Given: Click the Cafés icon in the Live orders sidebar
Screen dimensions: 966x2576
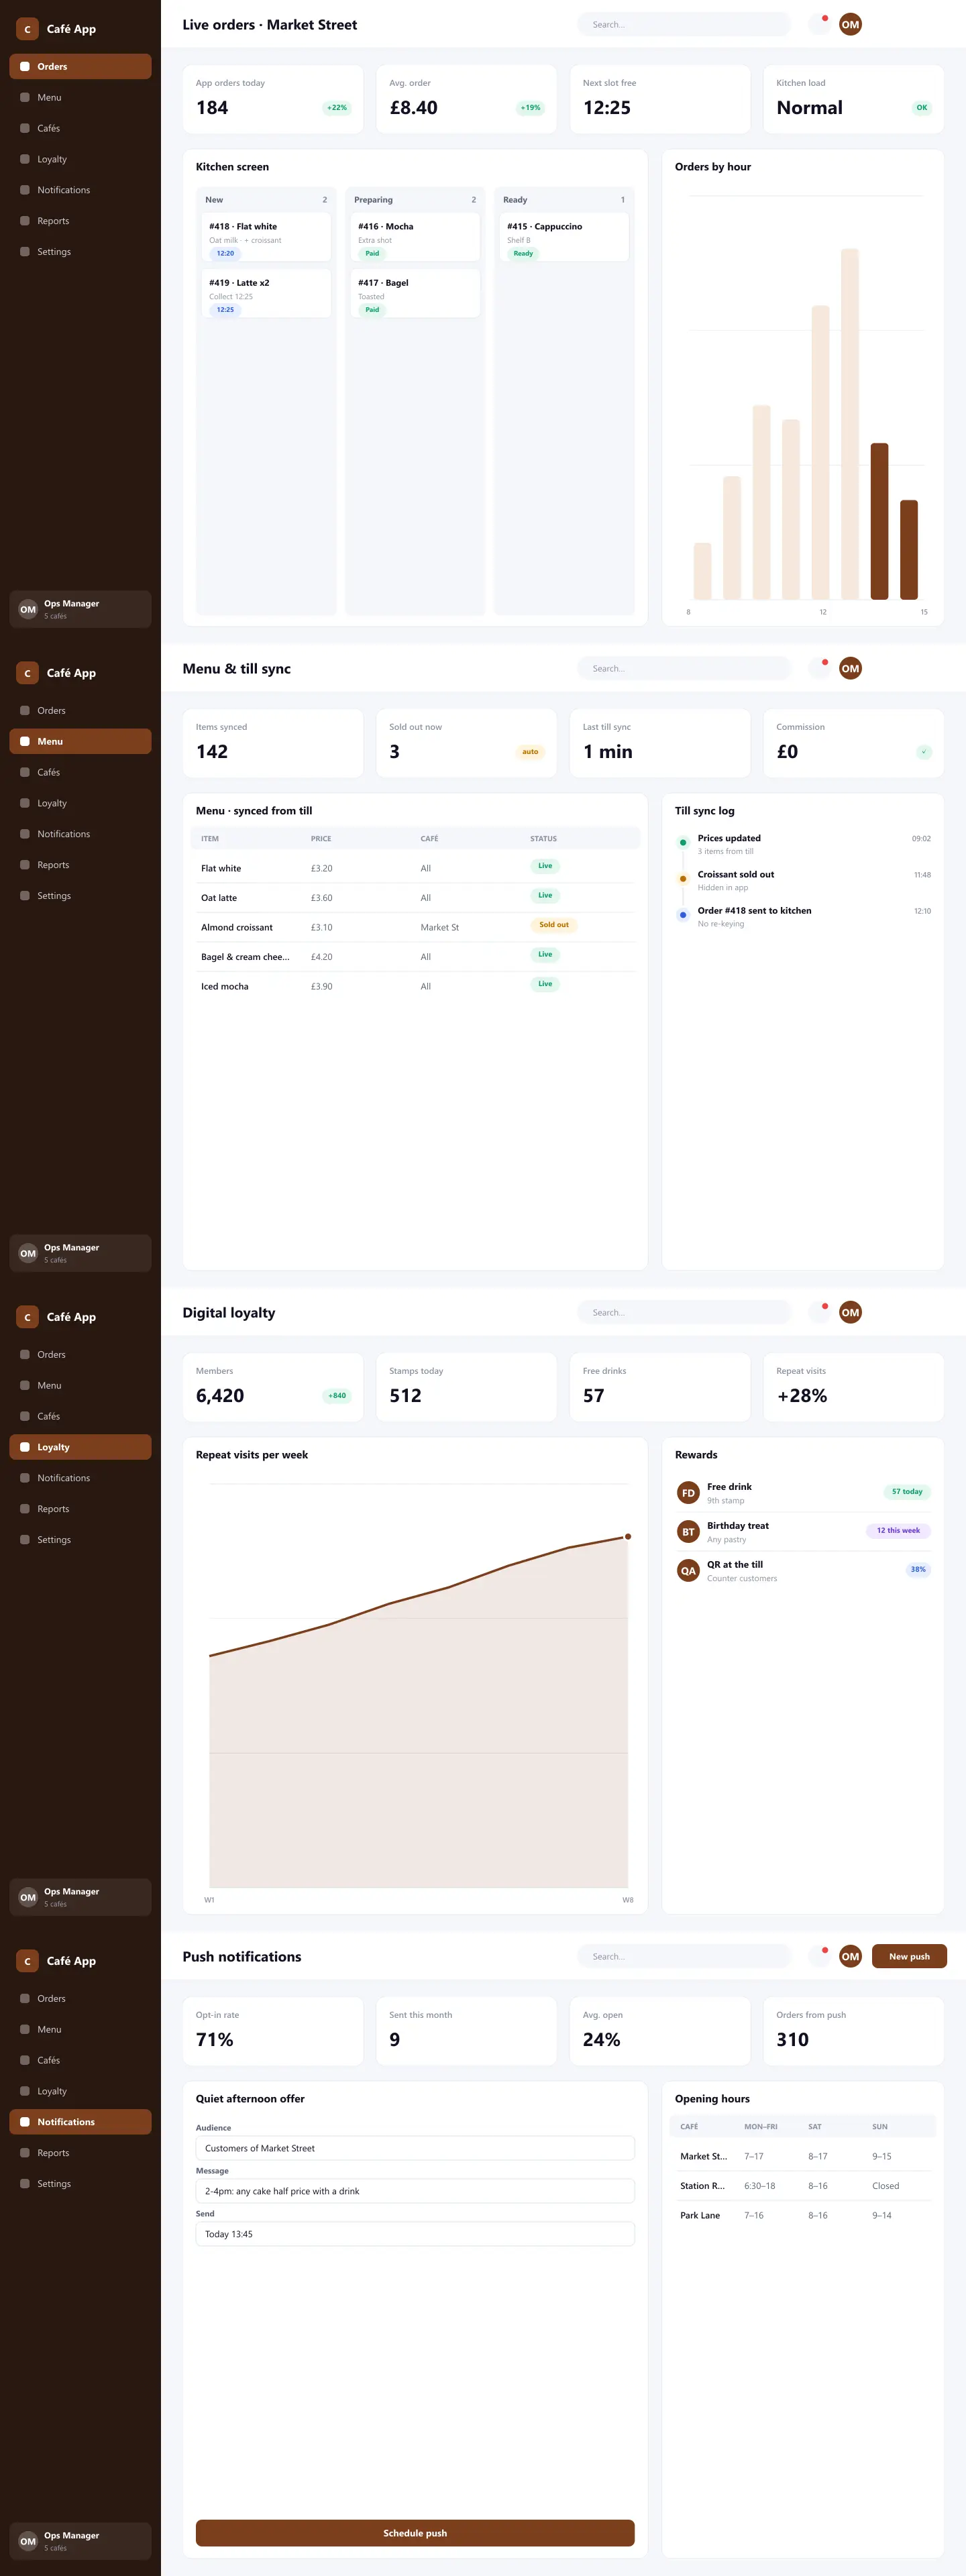Looking at the screenshot, I should point(25,128).
